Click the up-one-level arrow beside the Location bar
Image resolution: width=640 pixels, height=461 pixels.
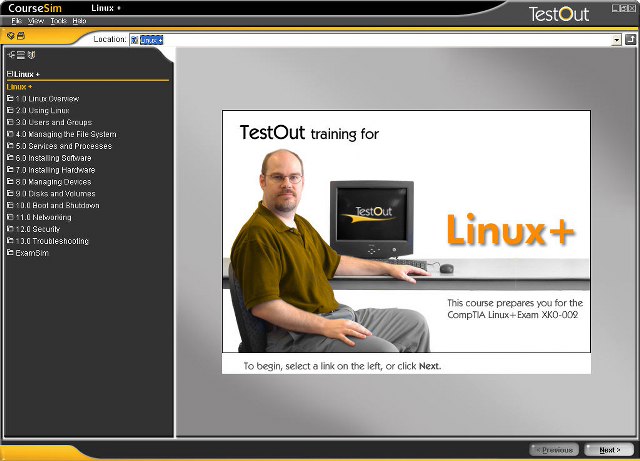(631, 40)
